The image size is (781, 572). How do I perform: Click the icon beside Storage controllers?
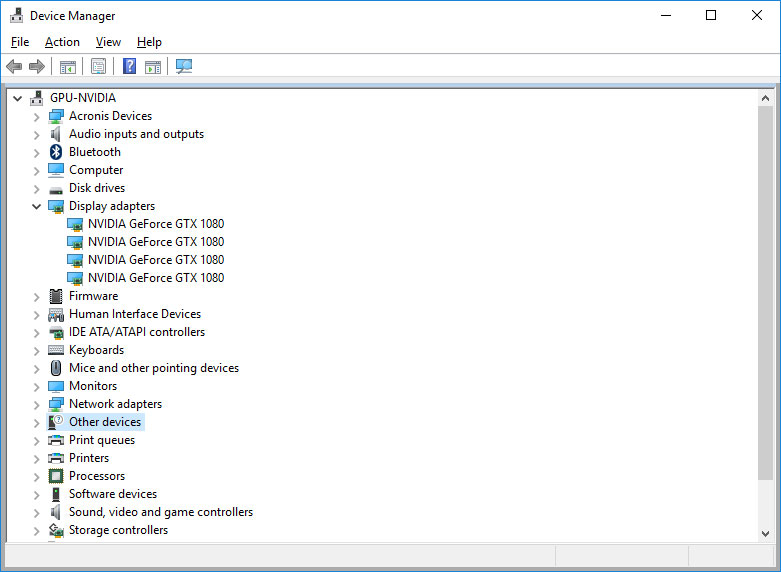click(56, 530)
